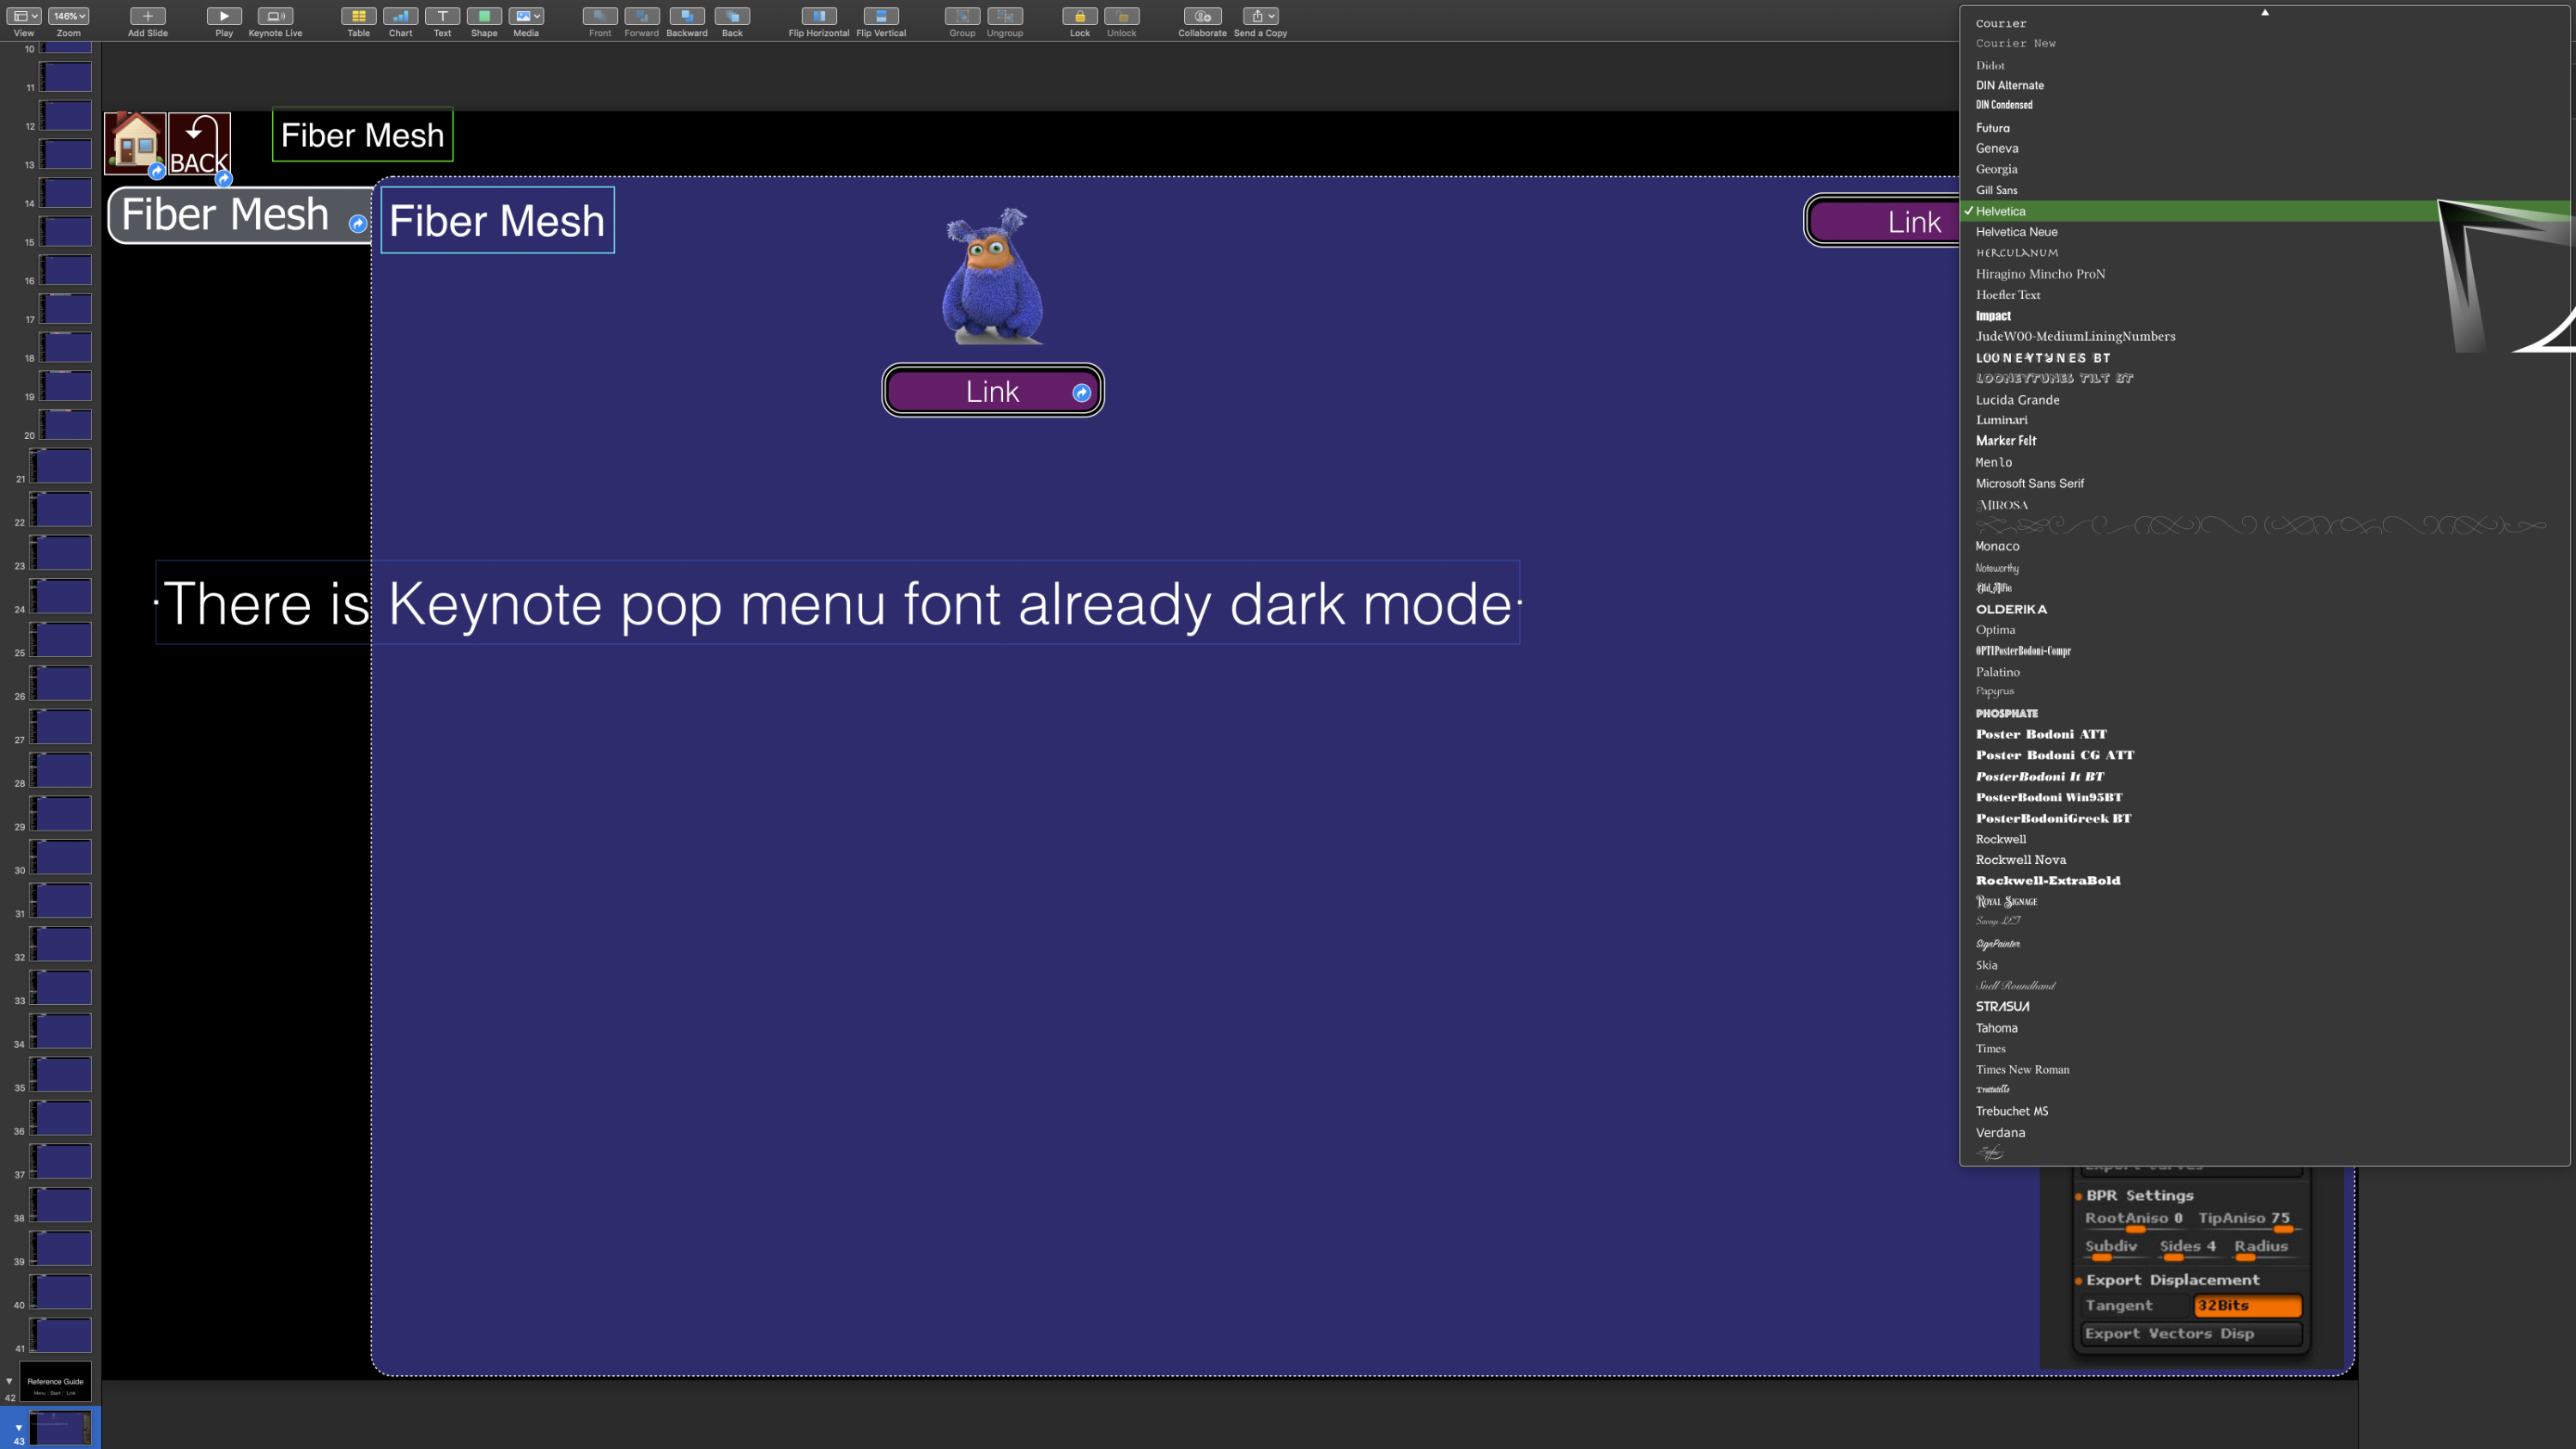
Task: Choose Monaco from the font menu
Action: (2264, 546)
